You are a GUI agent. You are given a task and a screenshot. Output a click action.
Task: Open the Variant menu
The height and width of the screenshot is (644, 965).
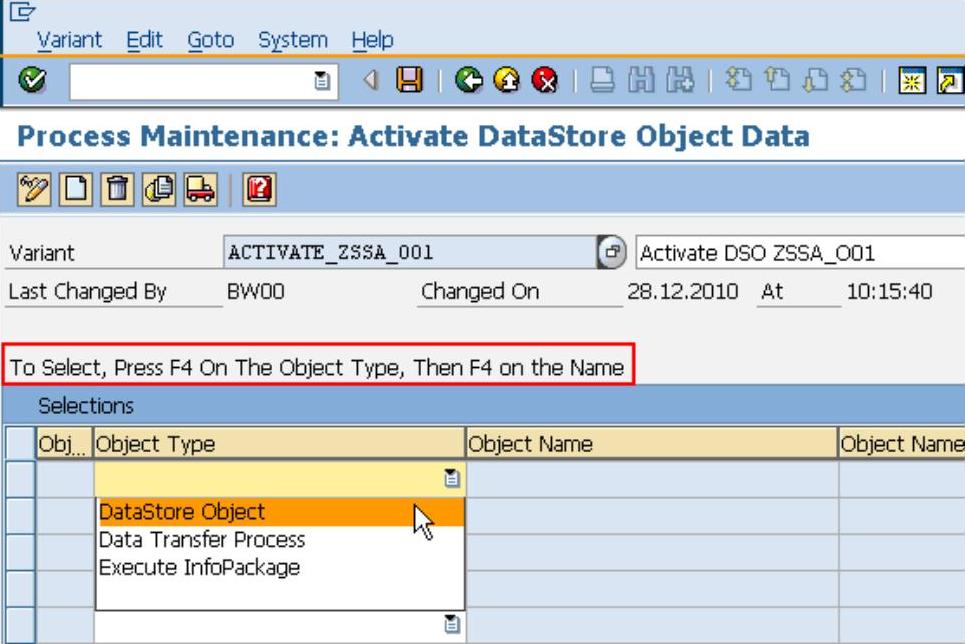[69, 40]
